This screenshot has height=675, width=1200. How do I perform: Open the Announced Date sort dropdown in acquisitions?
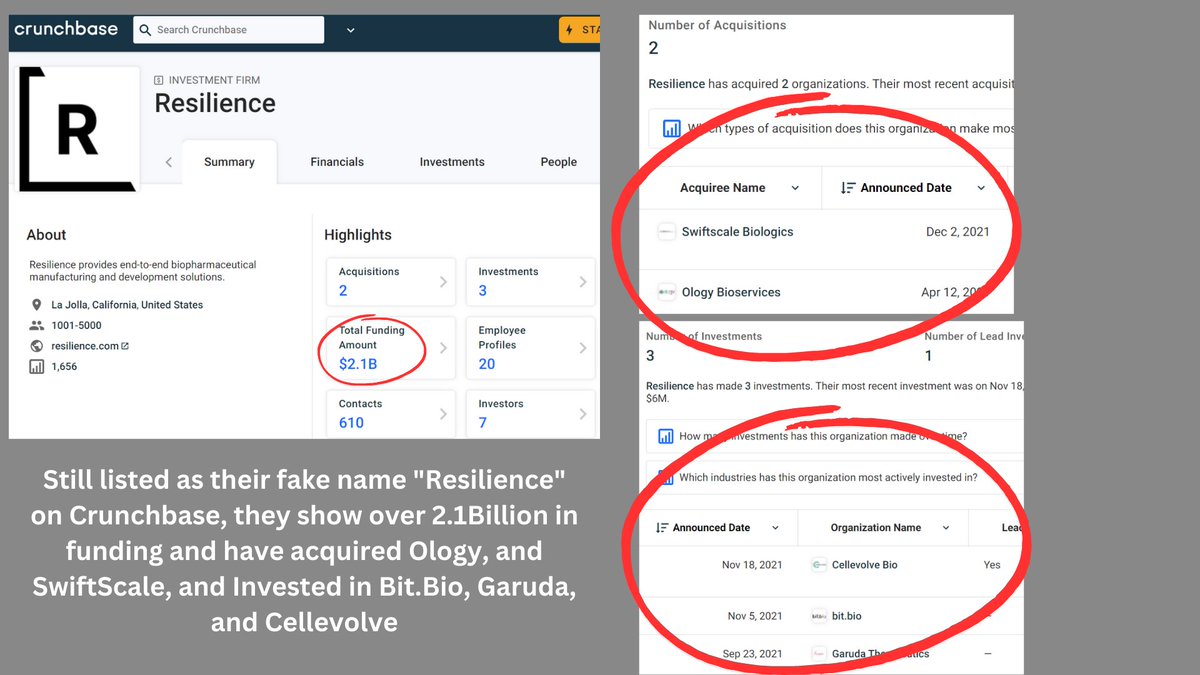coord(981,188)
